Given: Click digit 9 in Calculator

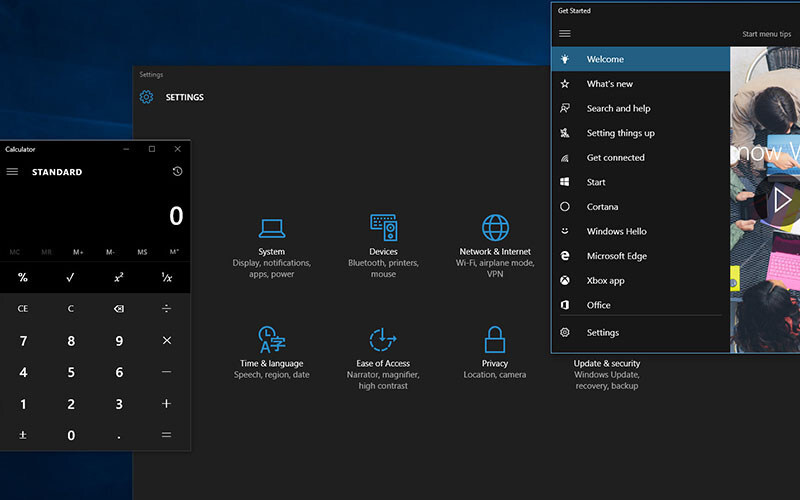Looking at the screenshot, I should click(119, 340).
